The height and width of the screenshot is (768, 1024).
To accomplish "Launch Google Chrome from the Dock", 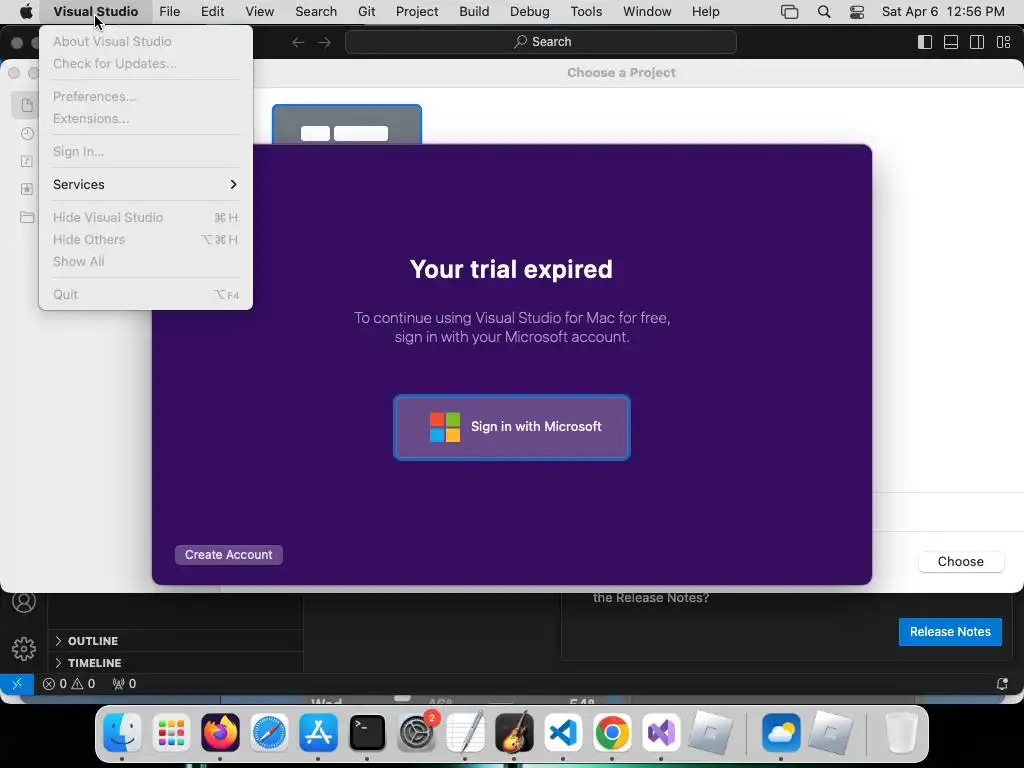I will [612, 732].
